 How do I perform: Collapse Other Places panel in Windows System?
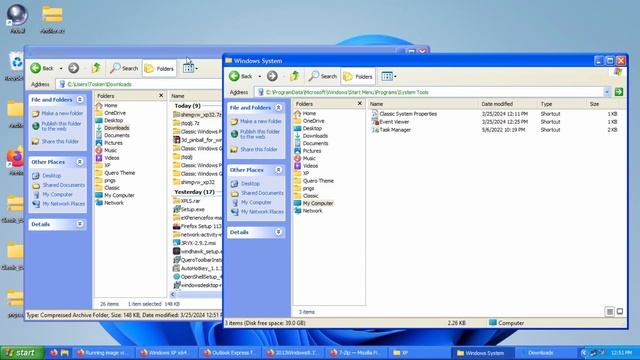point(278,170)
